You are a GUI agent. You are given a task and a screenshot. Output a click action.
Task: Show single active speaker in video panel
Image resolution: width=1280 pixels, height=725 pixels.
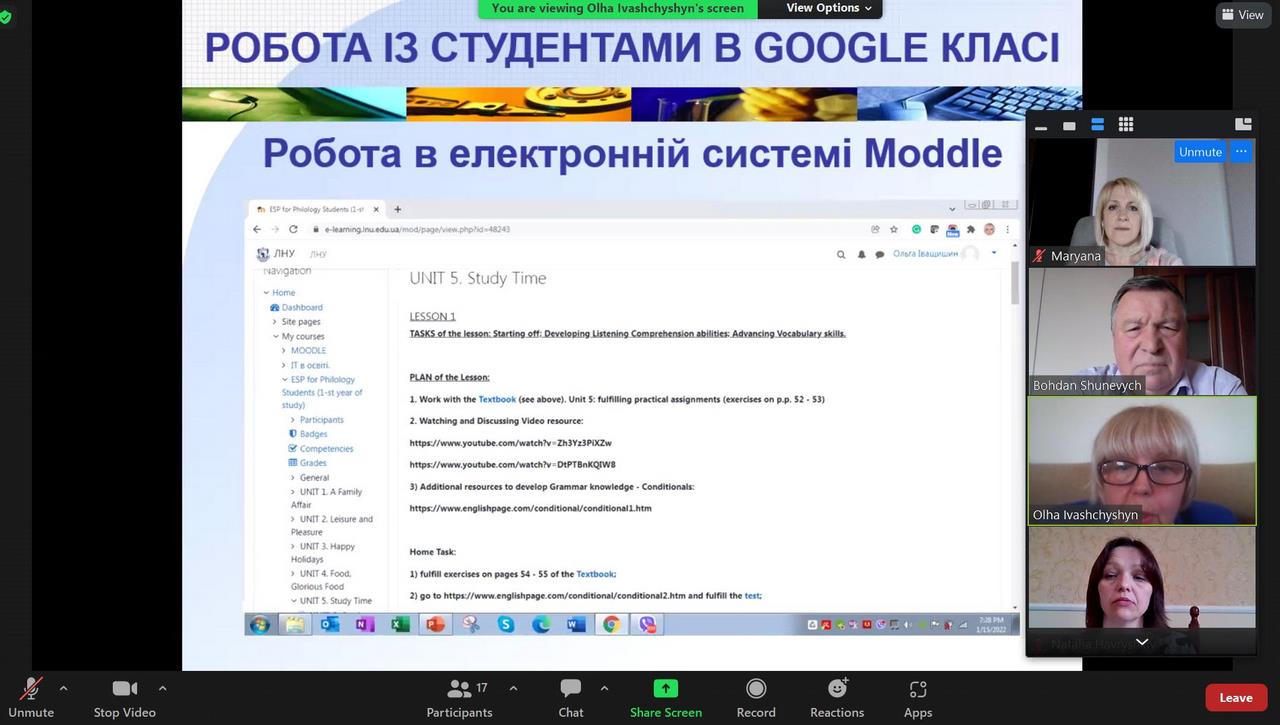tap(1069, 125)
